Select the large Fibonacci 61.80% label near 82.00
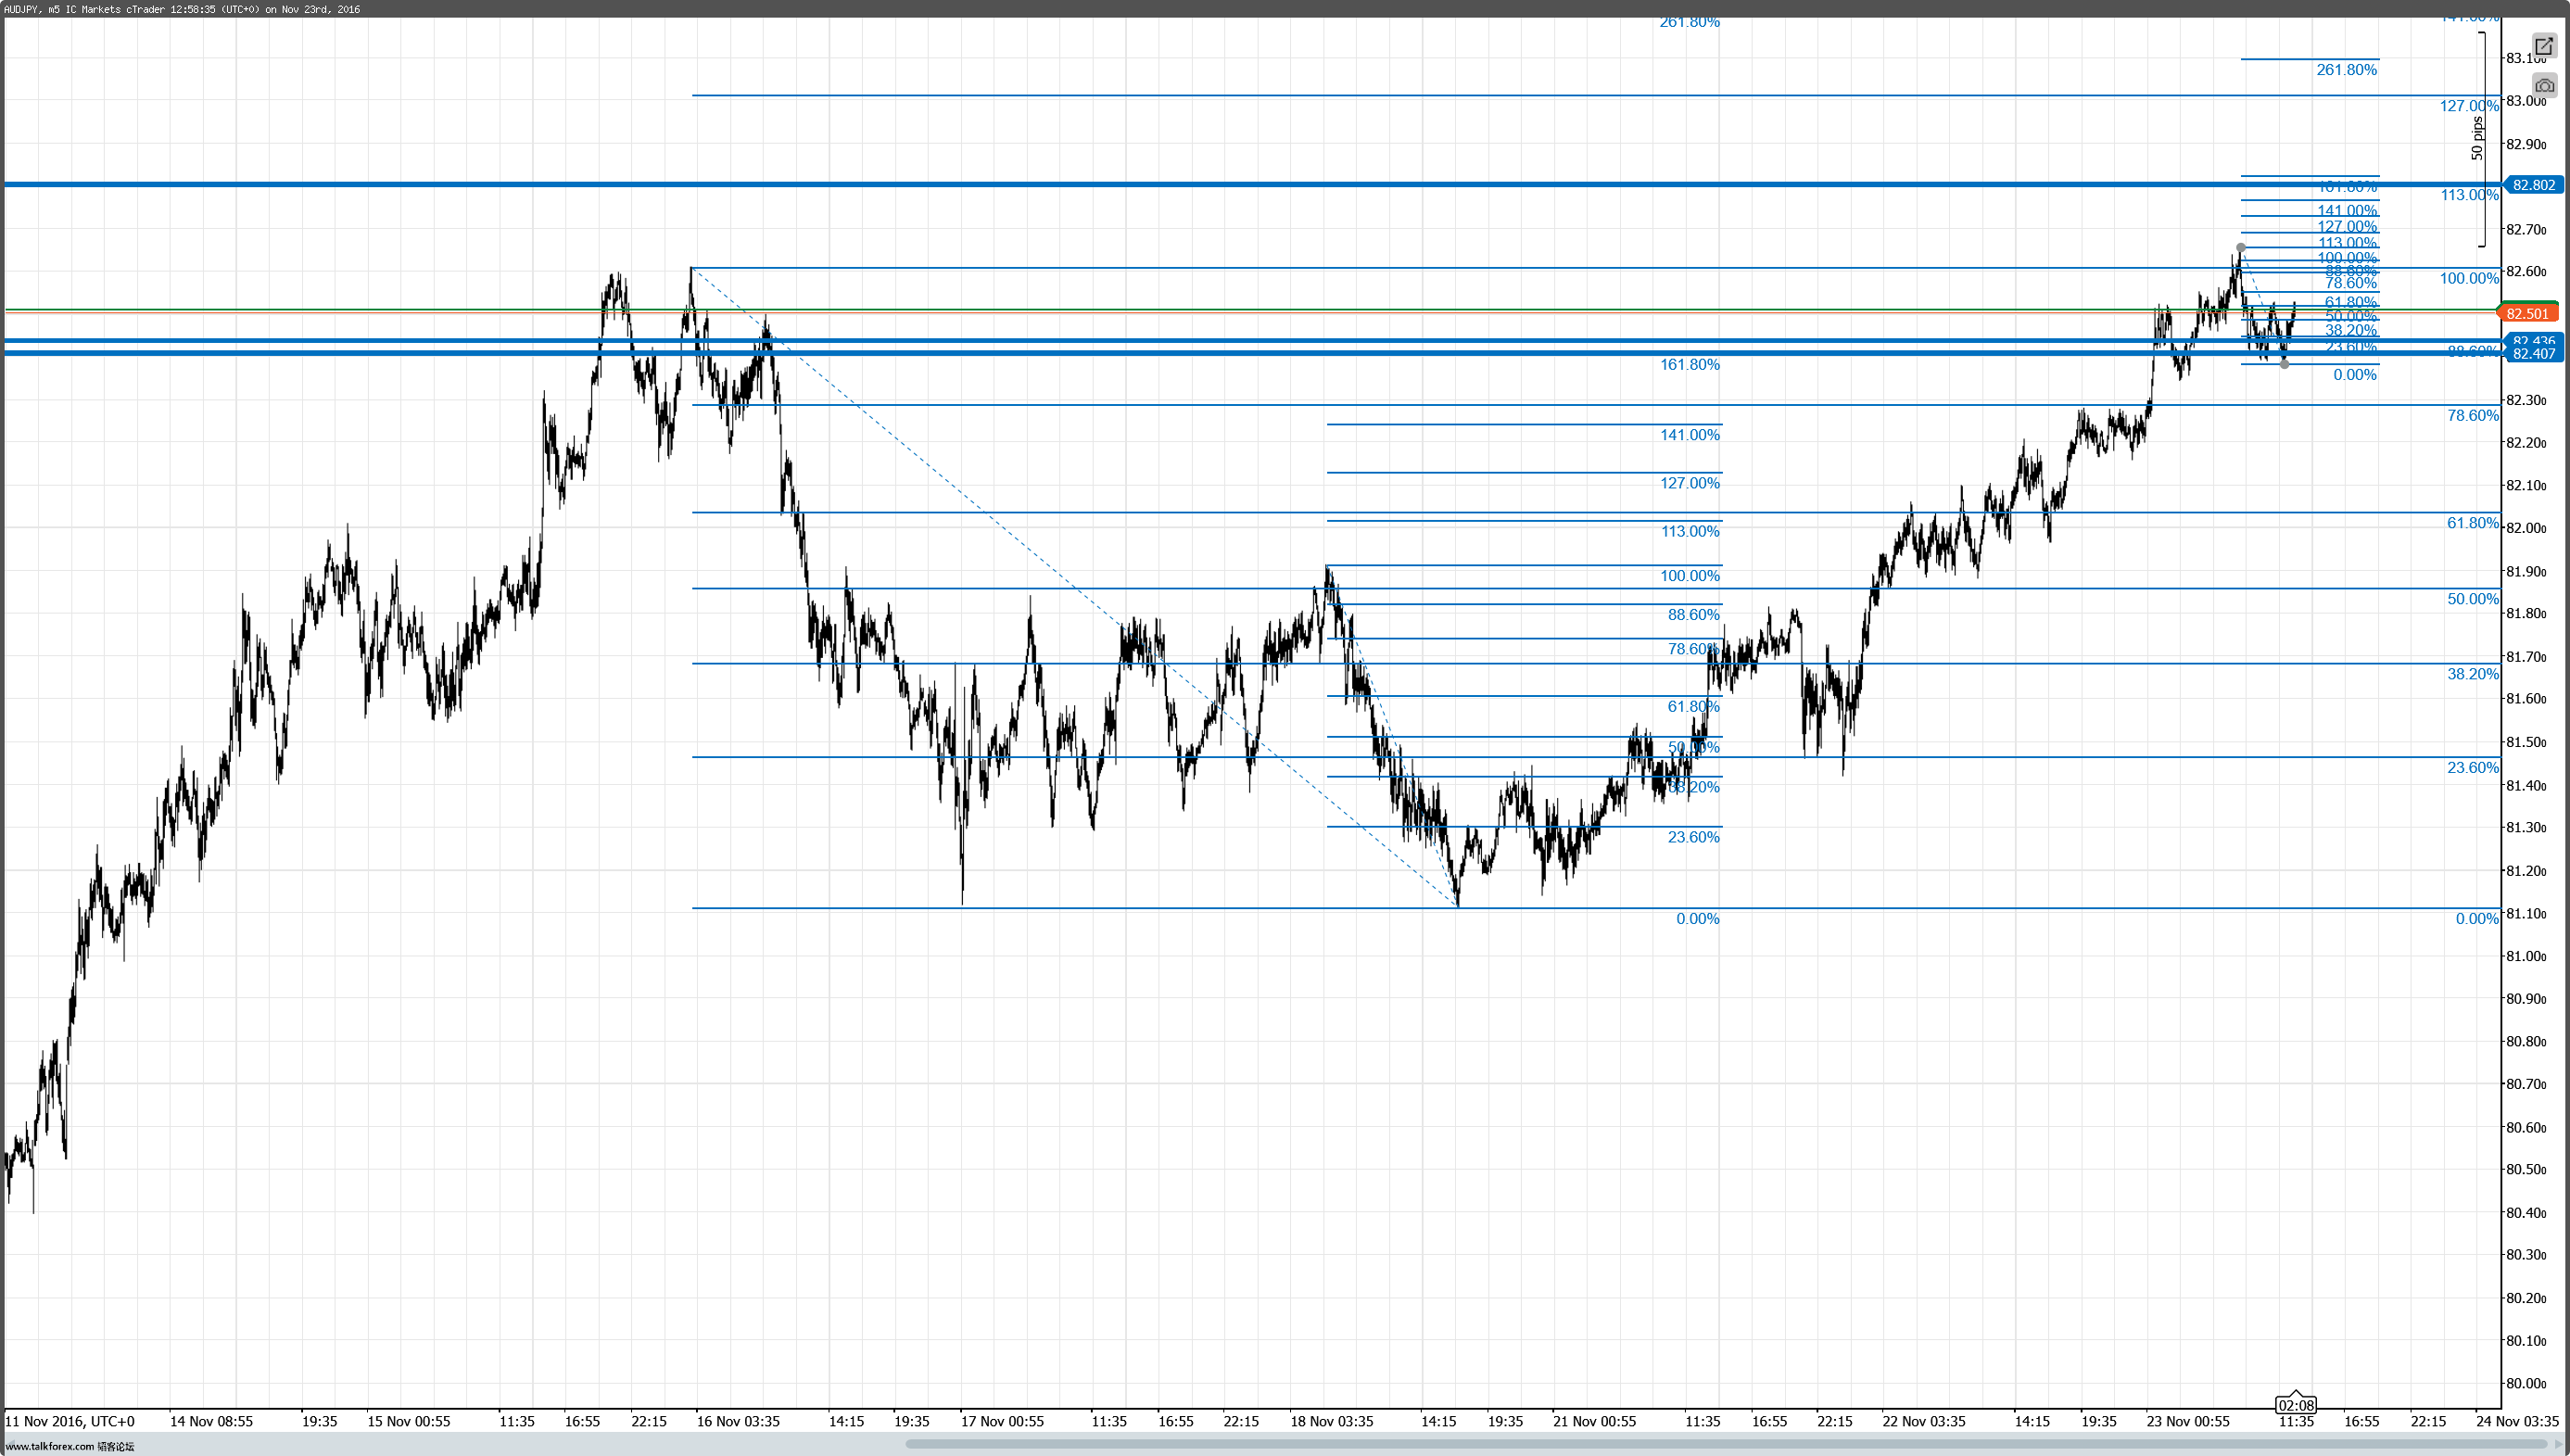Screen dimensions: 2570x1456 (2472, 523)
